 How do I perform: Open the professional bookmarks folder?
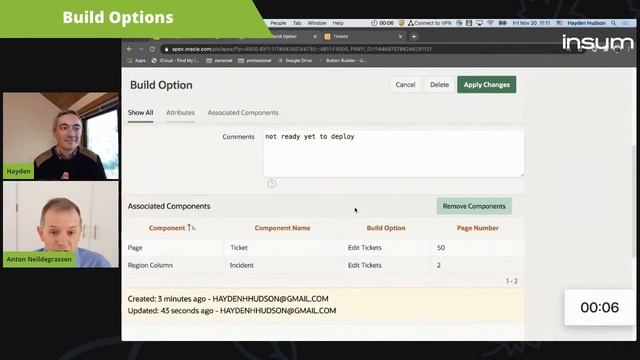pyautogui.click(x=255, y=60)
